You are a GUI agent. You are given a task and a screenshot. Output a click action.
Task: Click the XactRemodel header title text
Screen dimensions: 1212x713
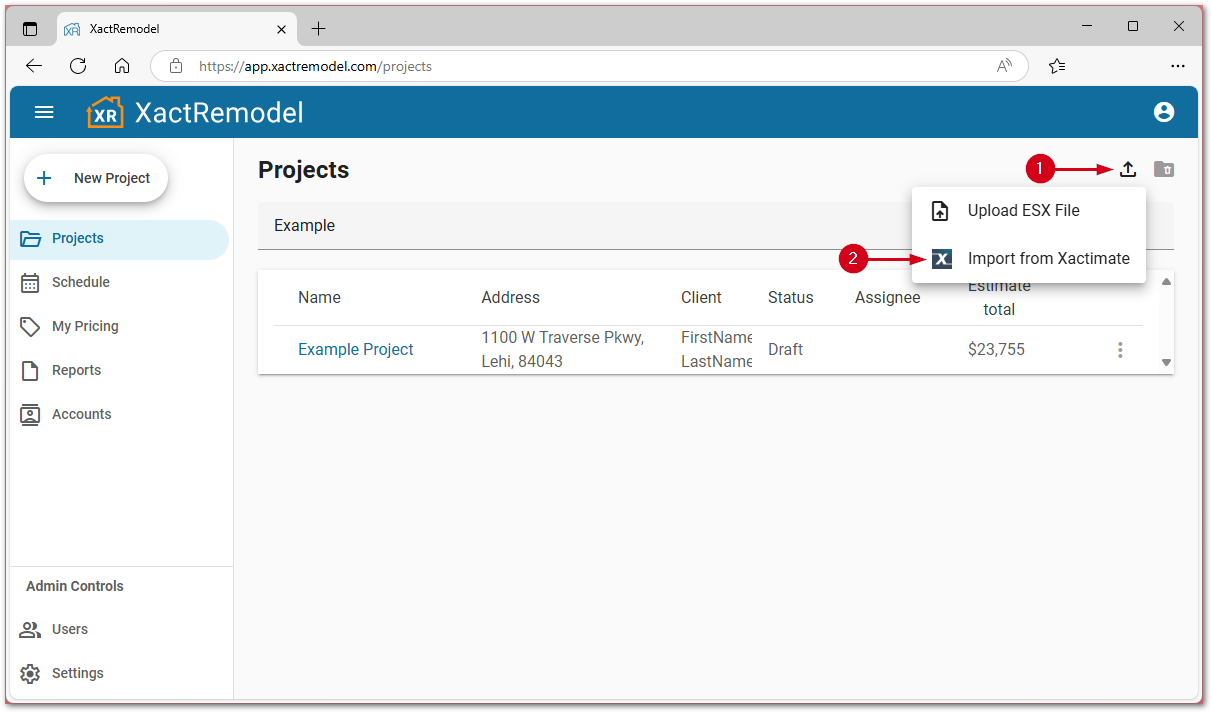click(219, 112)
